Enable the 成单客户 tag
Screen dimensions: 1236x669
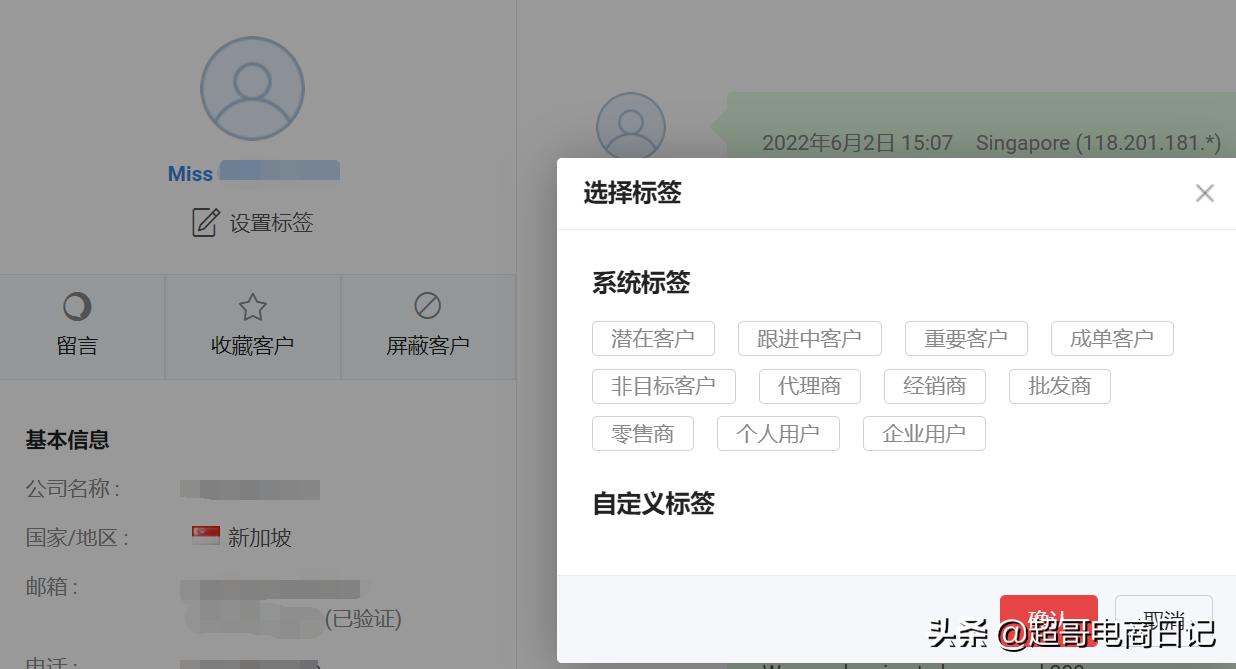pos(1112,338)
